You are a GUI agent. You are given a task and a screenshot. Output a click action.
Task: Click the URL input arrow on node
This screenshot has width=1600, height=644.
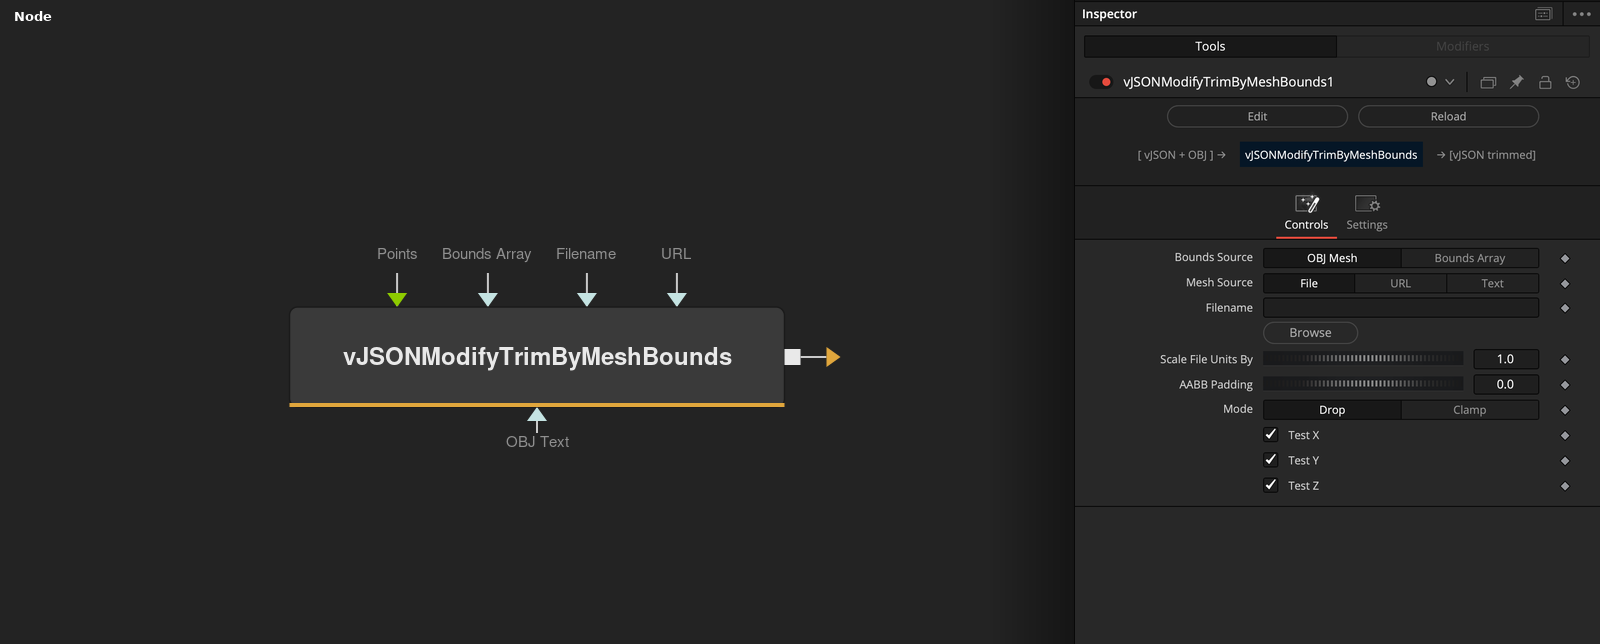tap(677, 299)
